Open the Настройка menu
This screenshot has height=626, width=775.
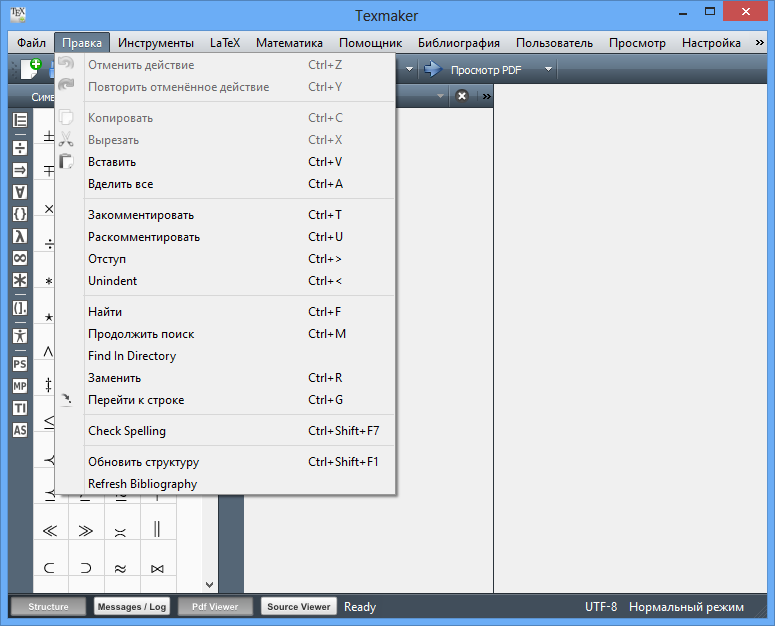[x=711, y=42]
